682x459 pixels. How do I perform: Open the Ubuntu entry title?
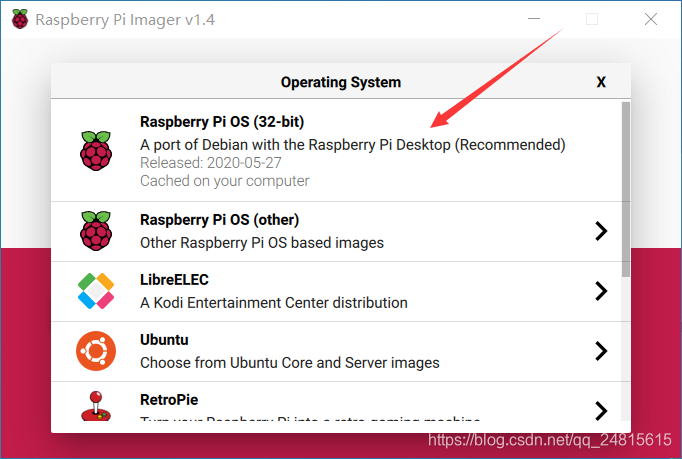164,340
